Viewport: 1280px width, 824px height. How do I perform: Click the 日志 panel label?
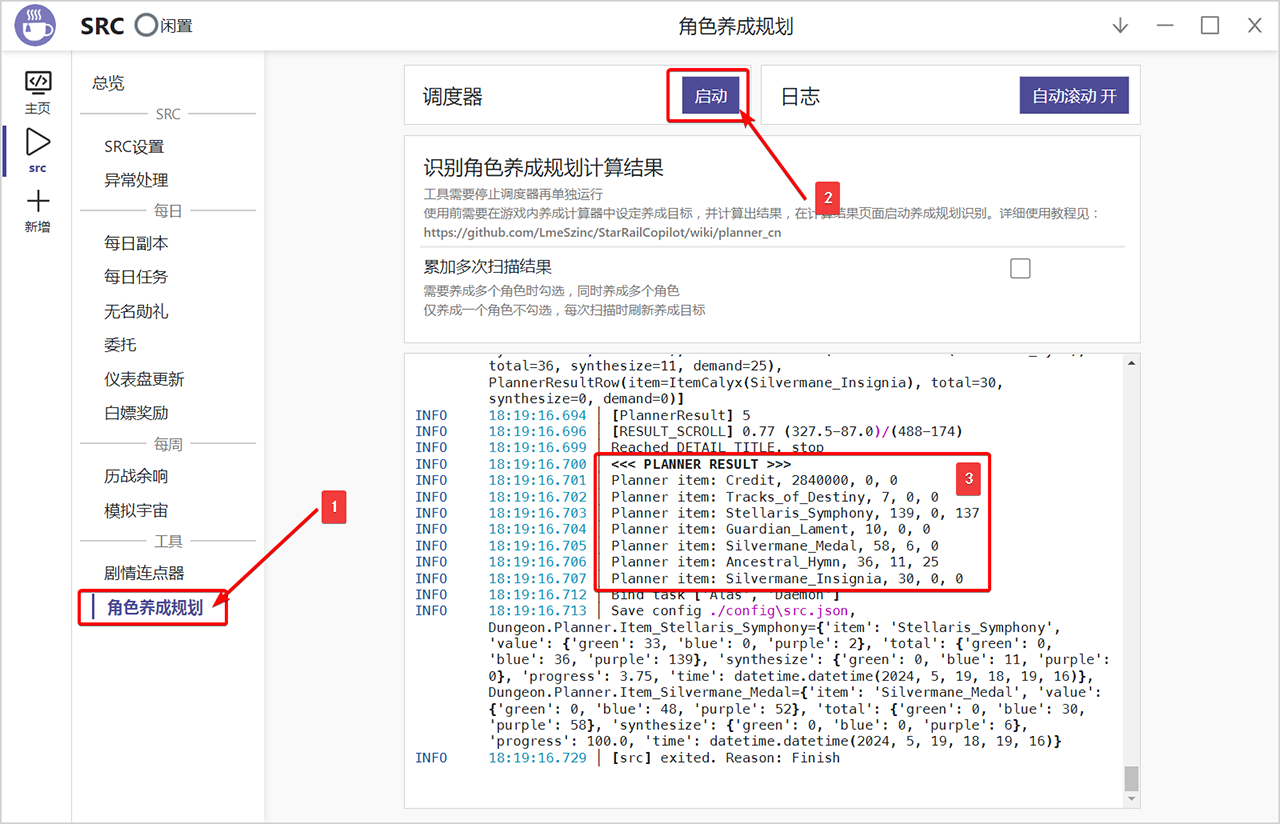(800, 96)
